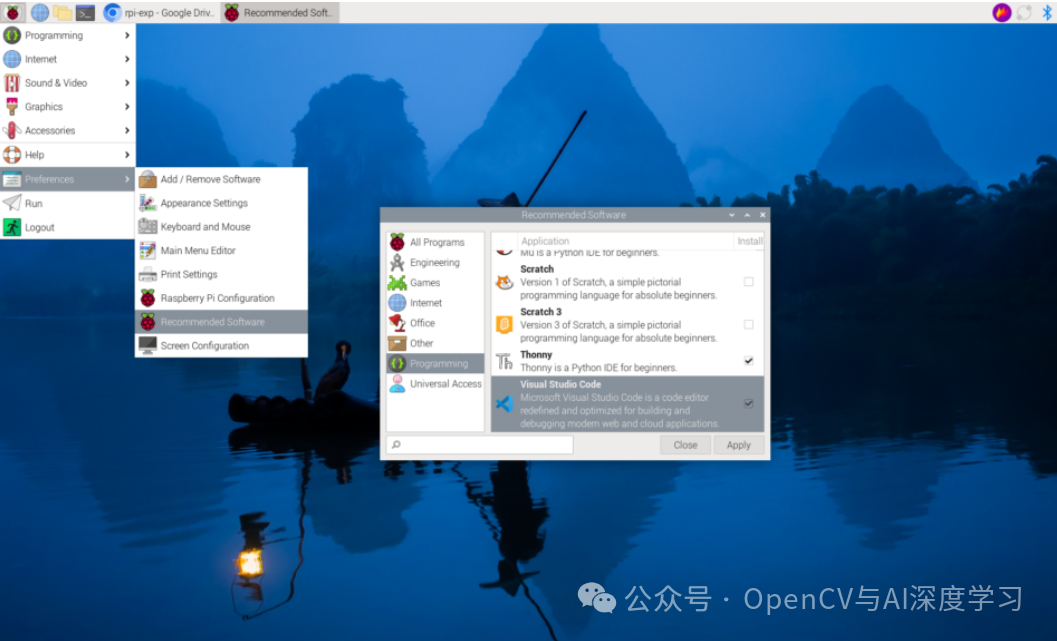Uncheck Thonny for installation
This screenshot has width=1057, height=641.
coord(749,359)
